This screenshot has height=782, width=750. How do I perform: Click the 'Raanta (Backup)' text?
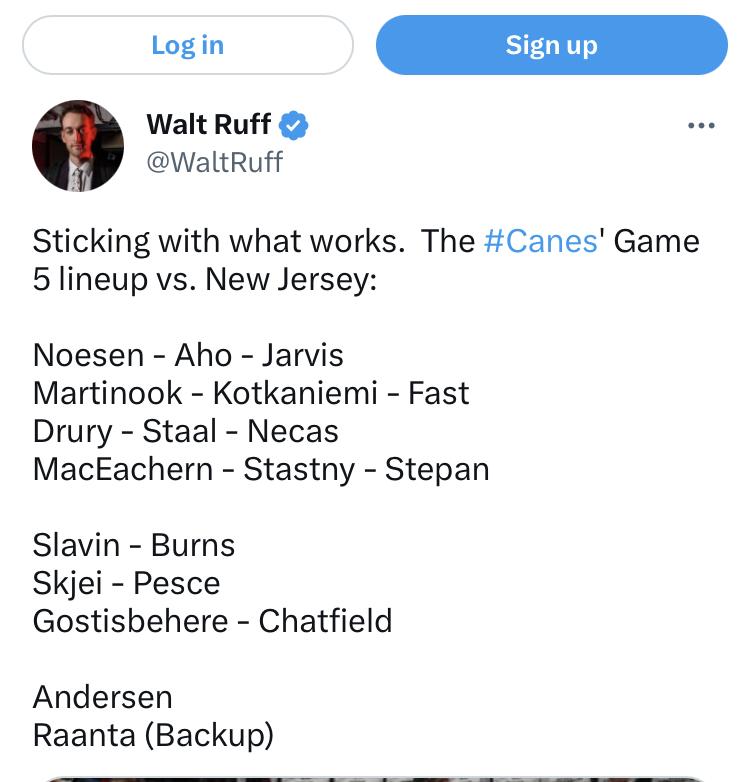(x=153, y=735)
